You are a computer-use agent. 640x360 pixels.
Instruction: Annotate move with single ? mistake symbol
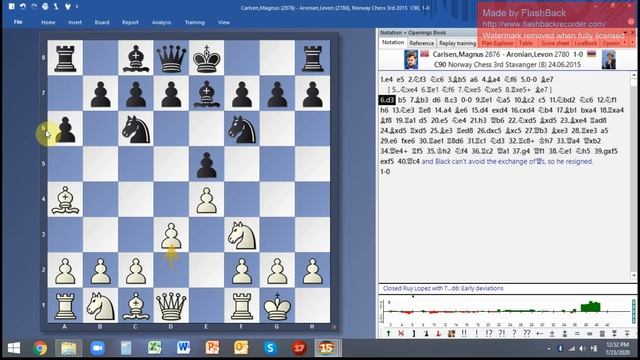[514, 333]
